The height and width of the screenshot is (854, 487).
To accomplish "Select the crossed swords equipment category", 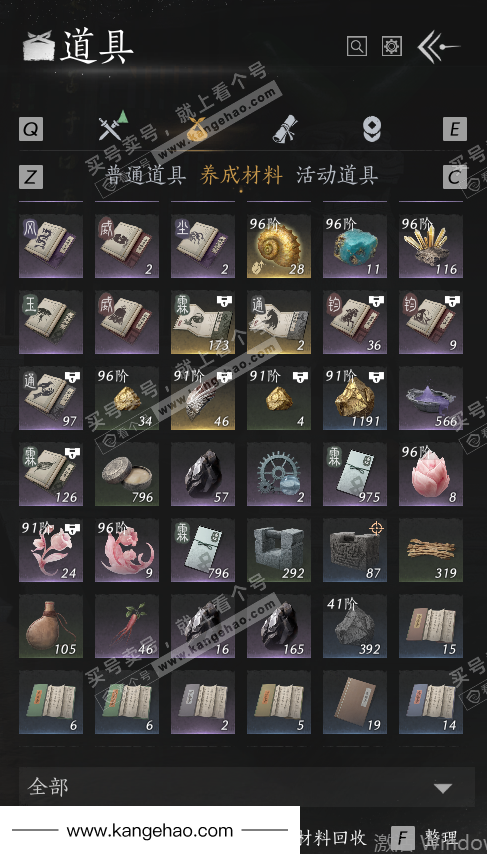I will [113, 127].
